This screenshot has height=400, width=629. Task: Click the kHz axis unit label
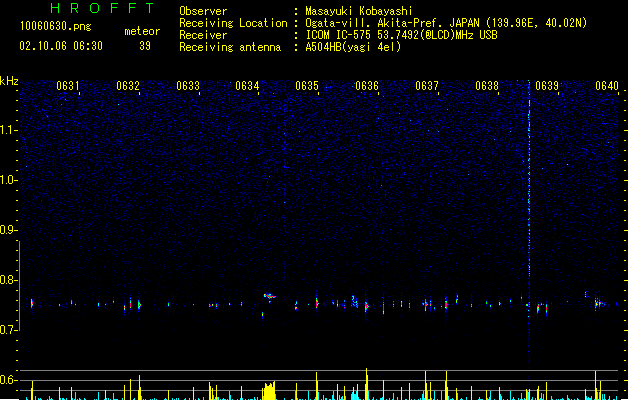9,81
